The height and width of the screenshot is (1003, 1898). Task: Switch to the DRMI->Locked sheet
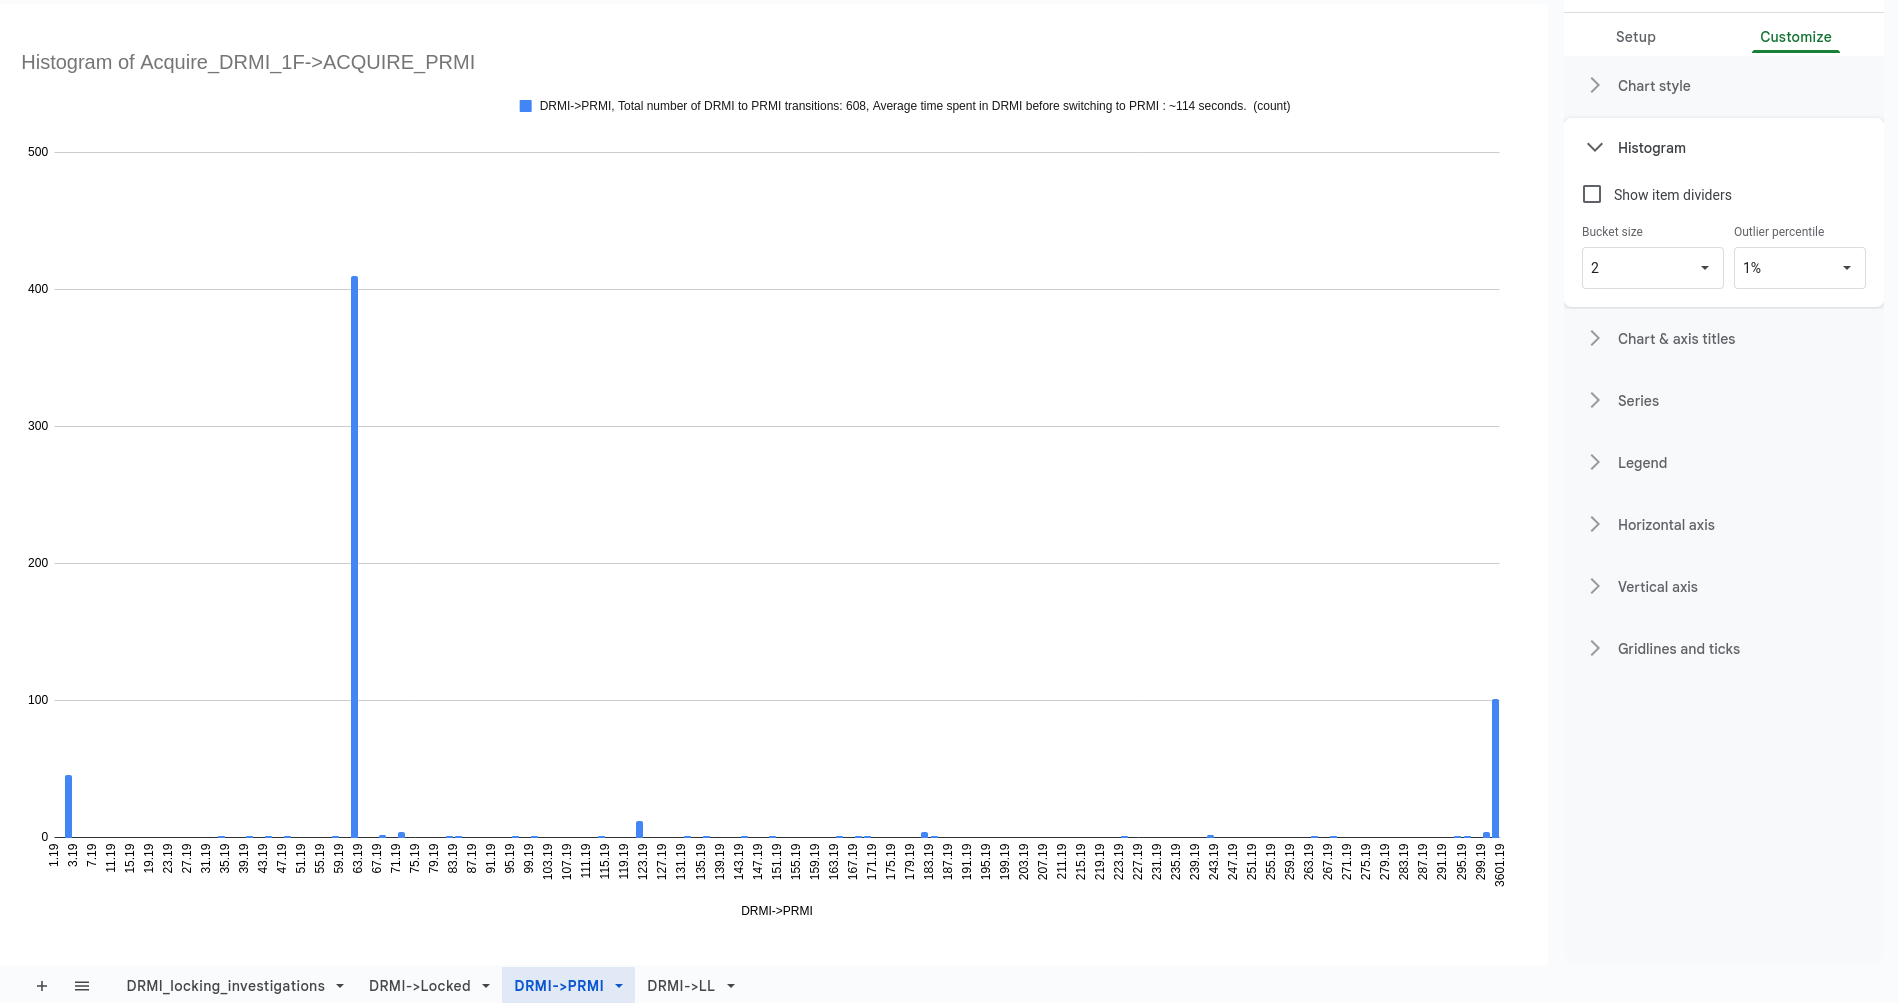click(x=419, y=986)
